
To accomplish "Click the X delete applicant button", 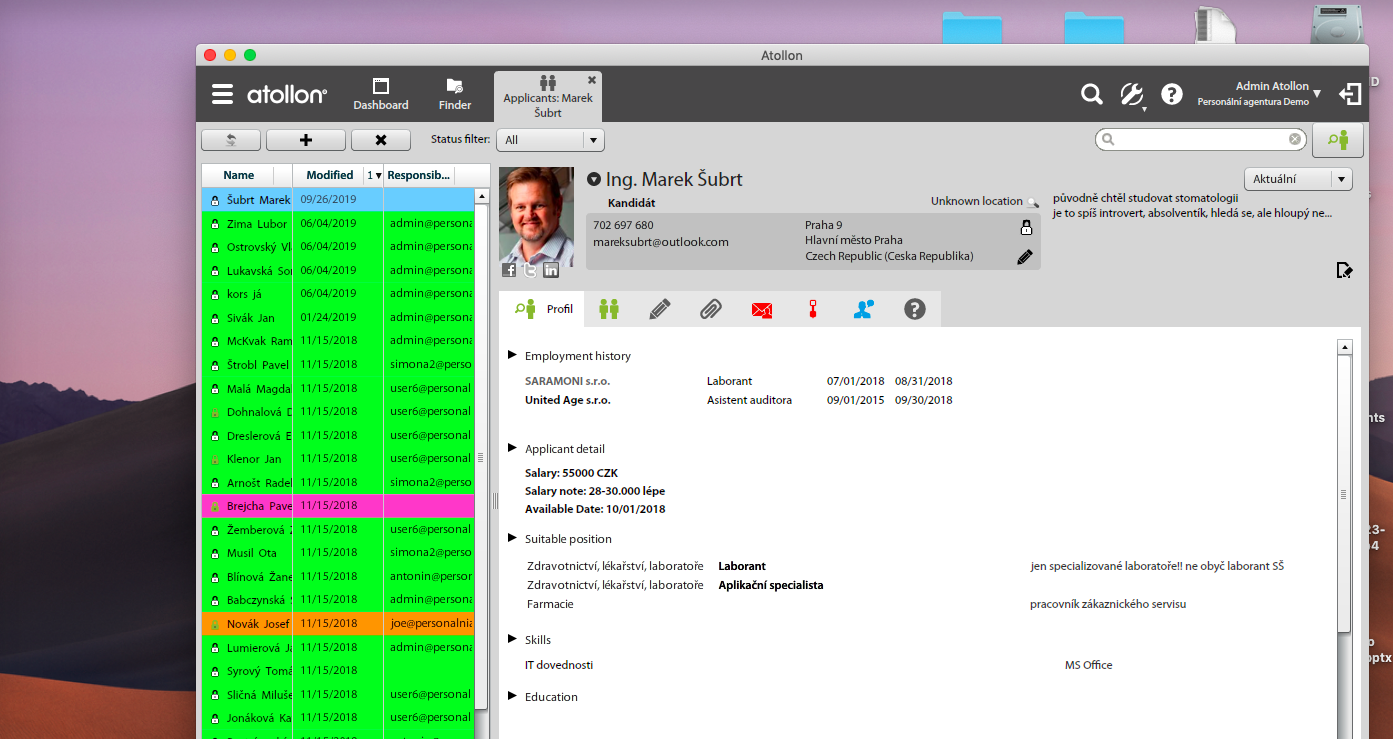I will pyautogui.click(x=380, y=141).
